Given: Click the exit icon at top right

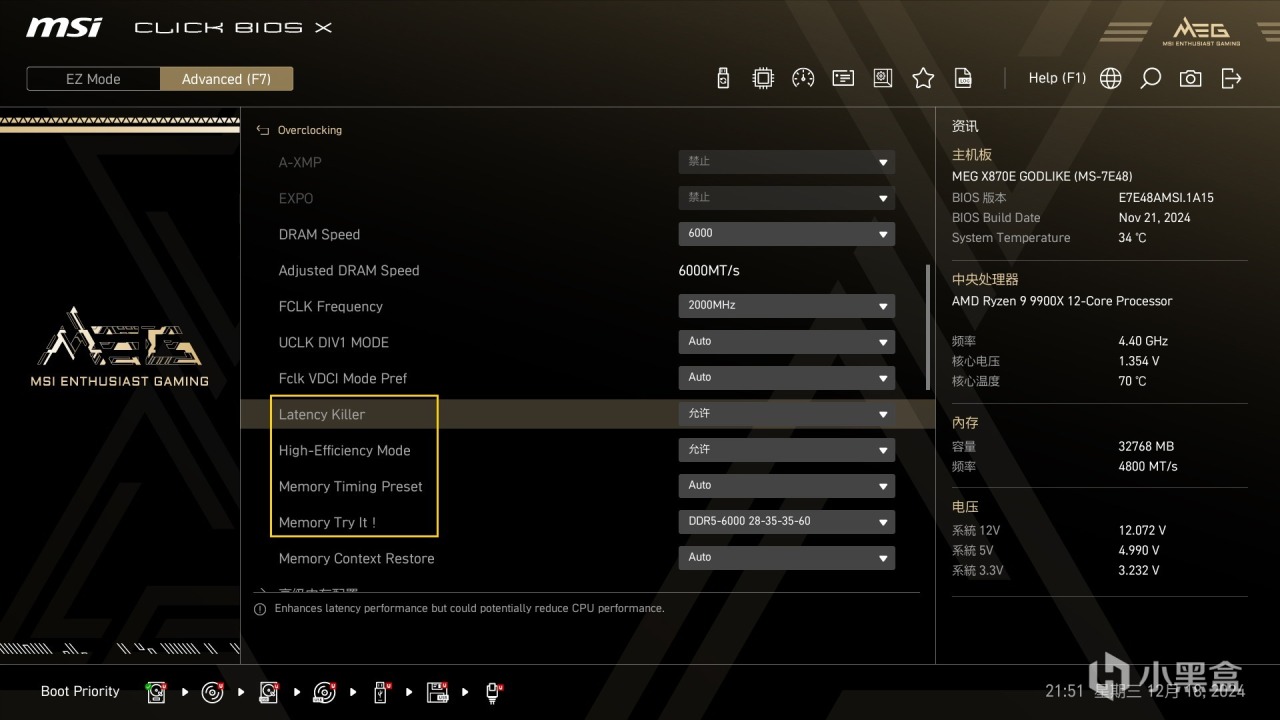Looking at the screenshot, I should (1231, 78).
